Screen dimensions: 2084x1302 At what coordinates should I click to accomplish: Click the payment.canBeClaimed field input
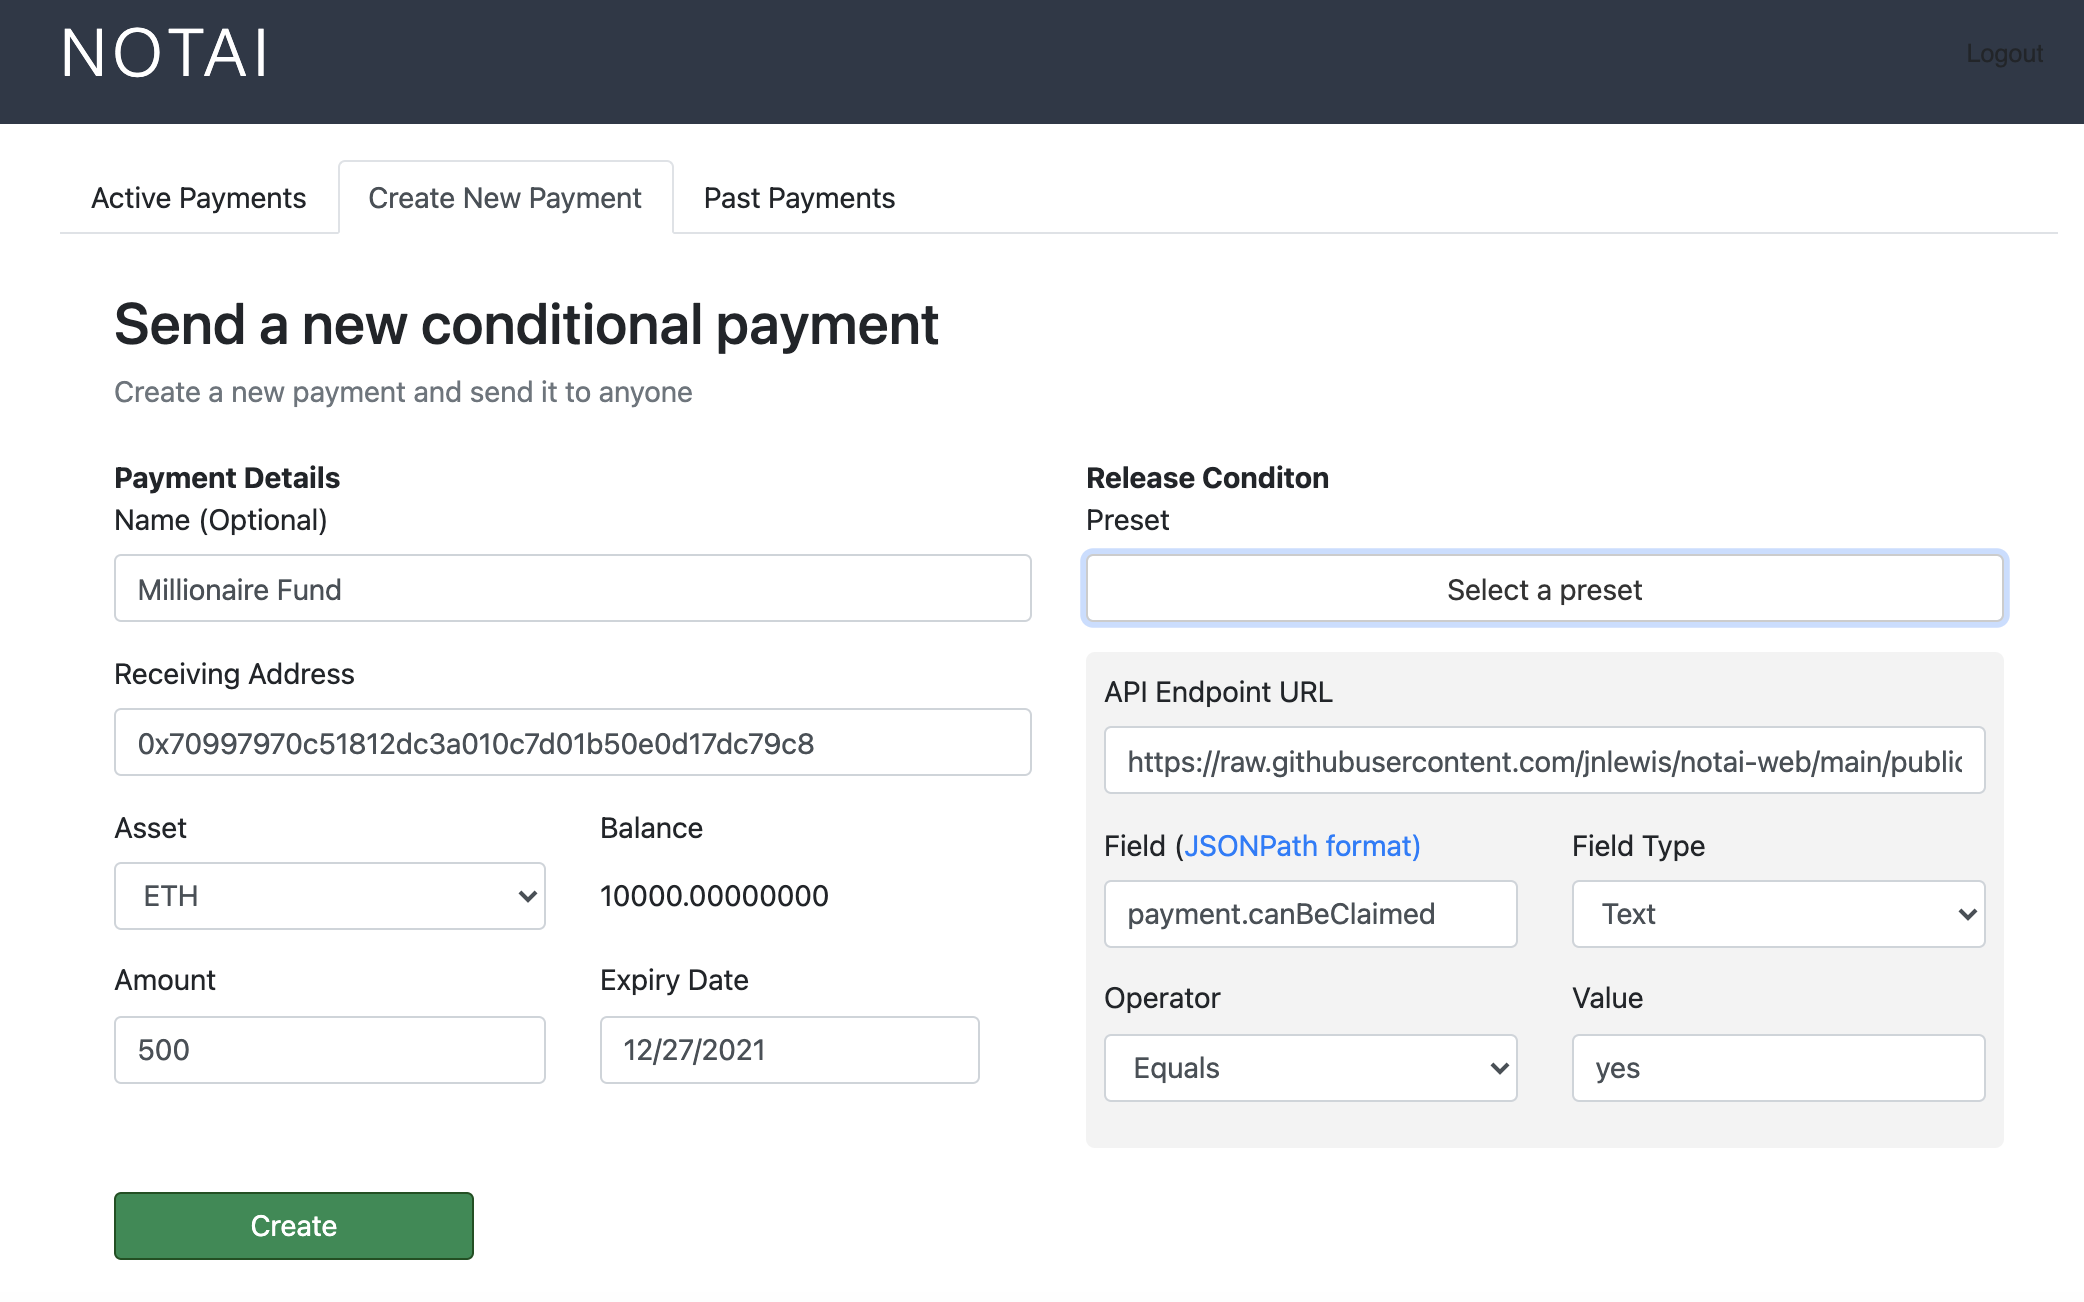(x=1310, y=914)
